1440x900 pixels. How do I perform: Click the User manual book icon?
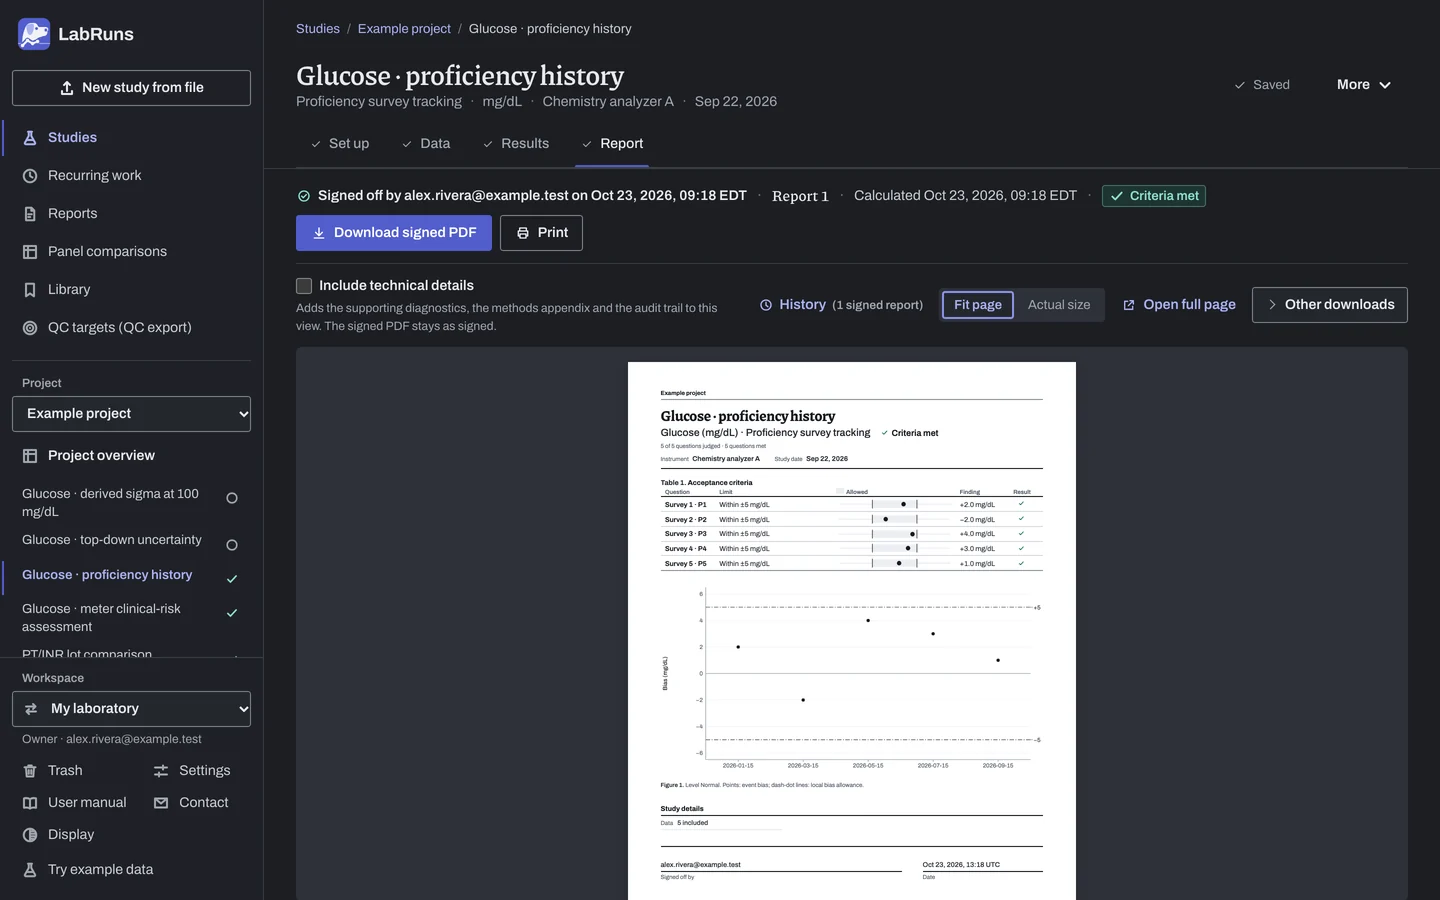30,803
